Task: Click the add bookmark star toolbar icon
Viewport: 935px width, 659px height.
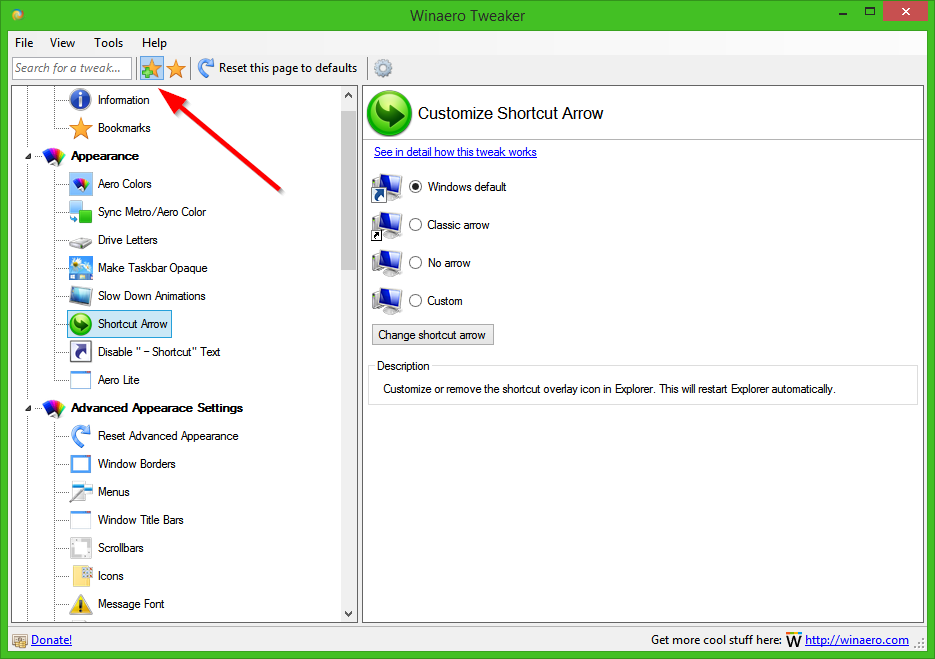Action: (x=151, y=69)
